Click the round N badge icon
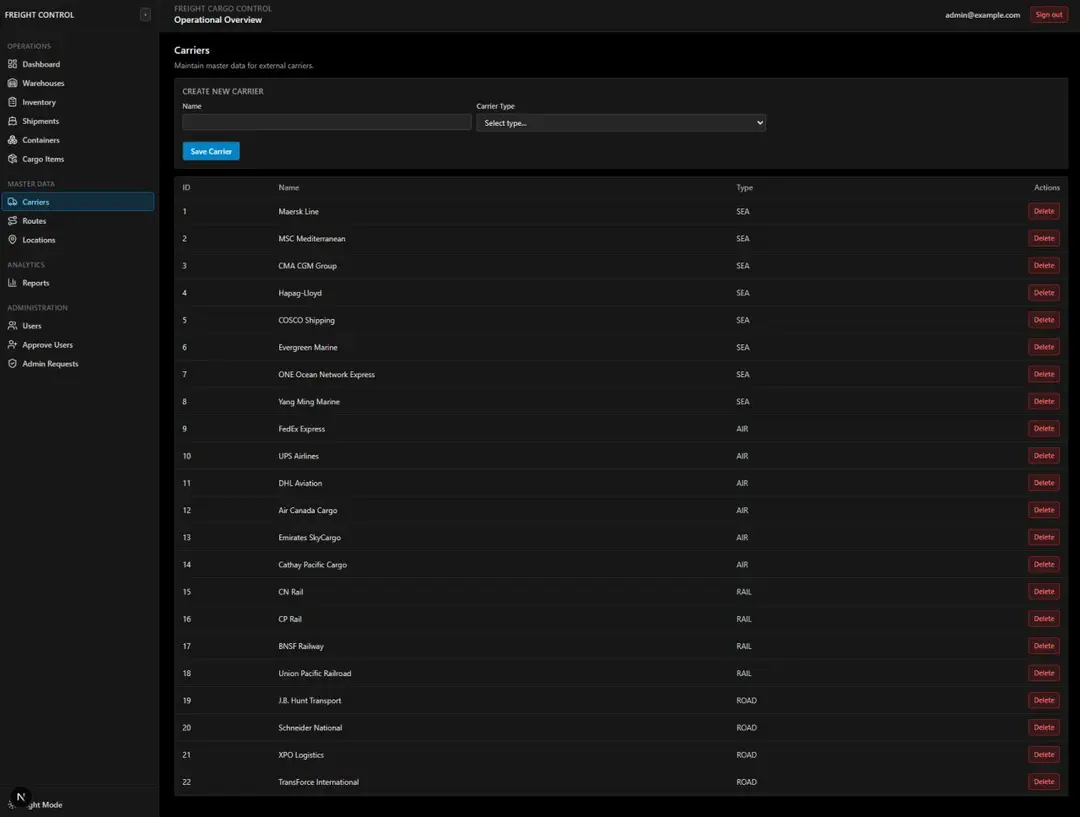Viewport: 1080px width, 817px height. coord(21,797)
